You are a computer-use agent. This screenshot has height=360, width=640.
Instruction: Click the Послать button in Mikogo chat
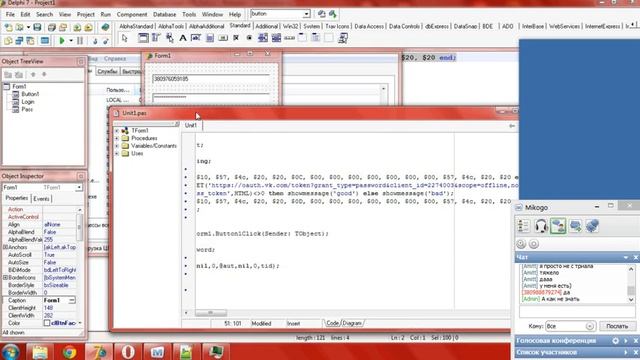coord(617,326)
